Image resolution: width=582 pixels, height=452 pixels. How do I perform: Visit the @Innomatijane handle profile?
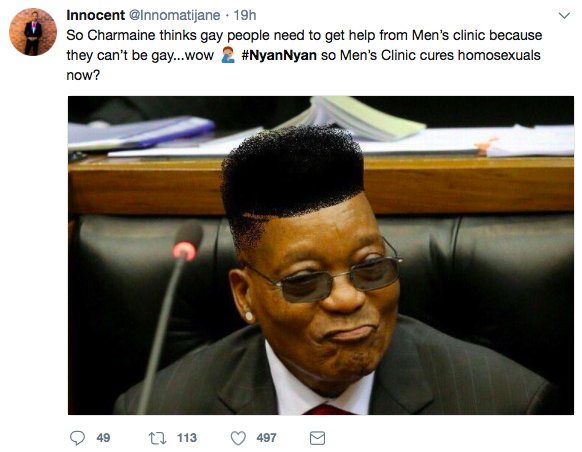coord(174,15)
